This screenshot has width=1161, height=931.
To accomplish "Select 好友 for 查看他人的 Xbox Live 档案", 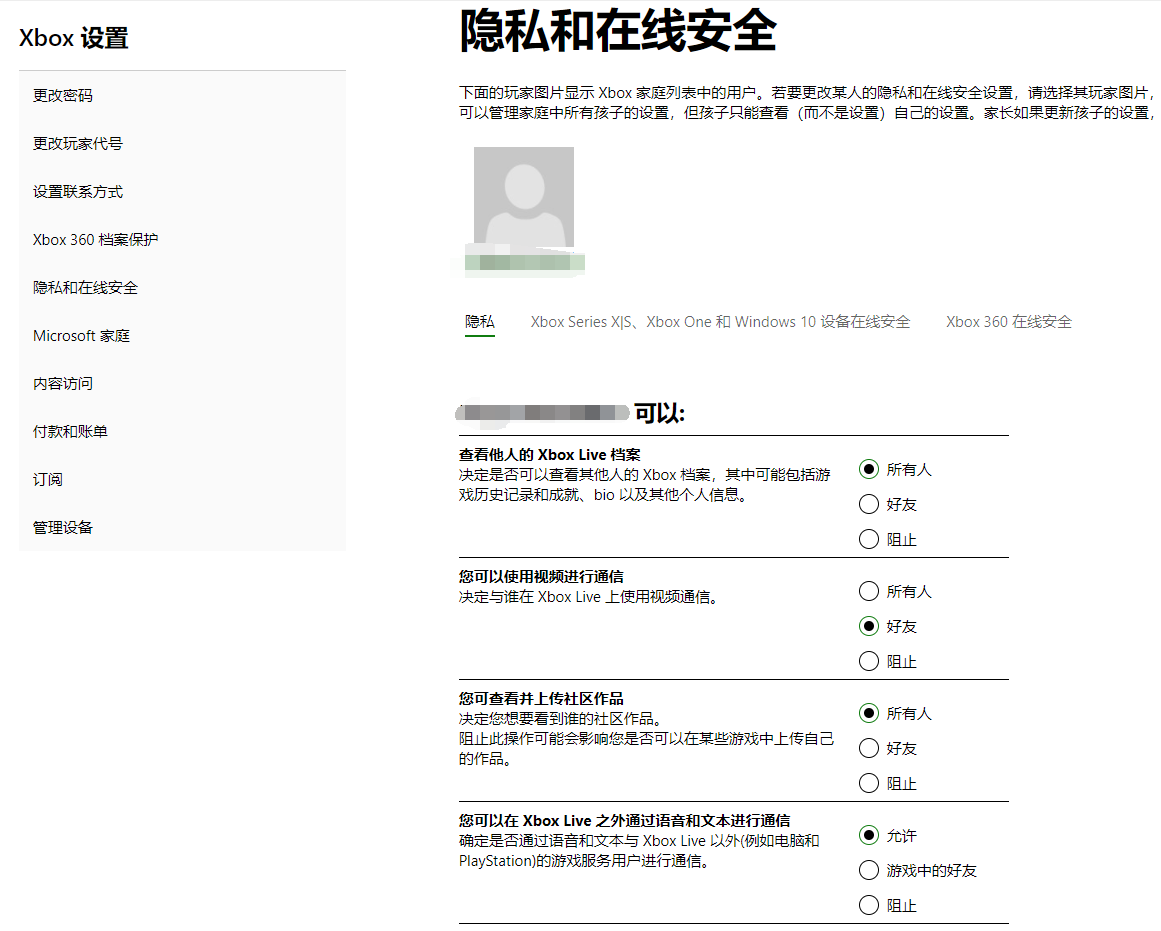I will (x=869, y=504).
